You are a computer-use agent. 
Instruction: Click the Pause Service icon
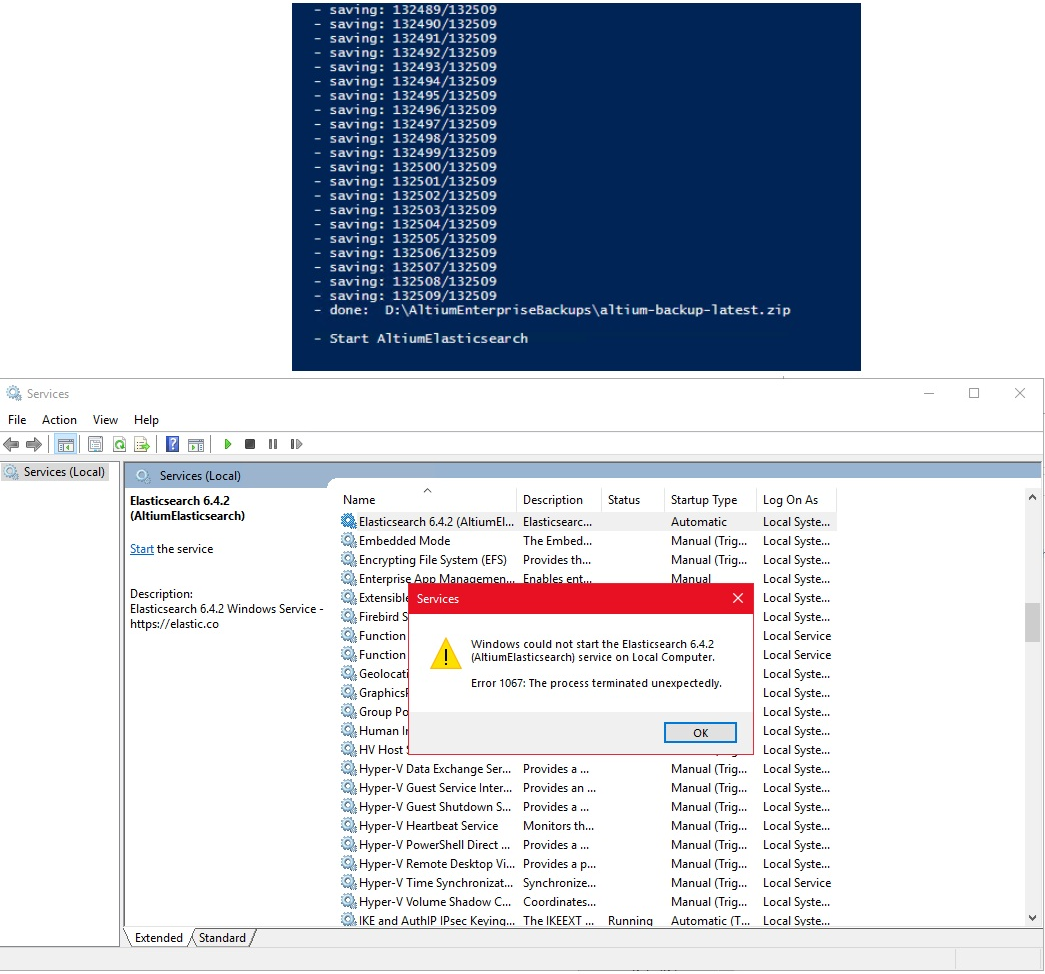(273, 444)
